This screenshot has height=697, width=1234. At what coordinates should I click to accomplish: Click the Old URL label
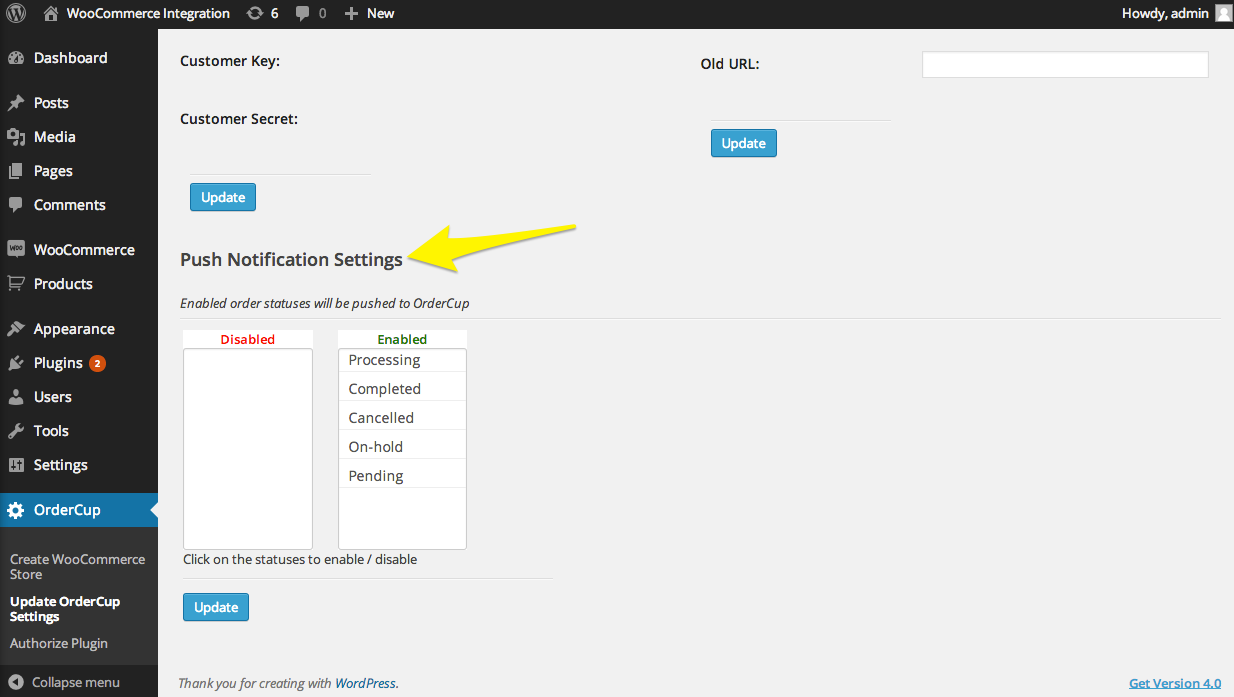[x=730, y=64]
